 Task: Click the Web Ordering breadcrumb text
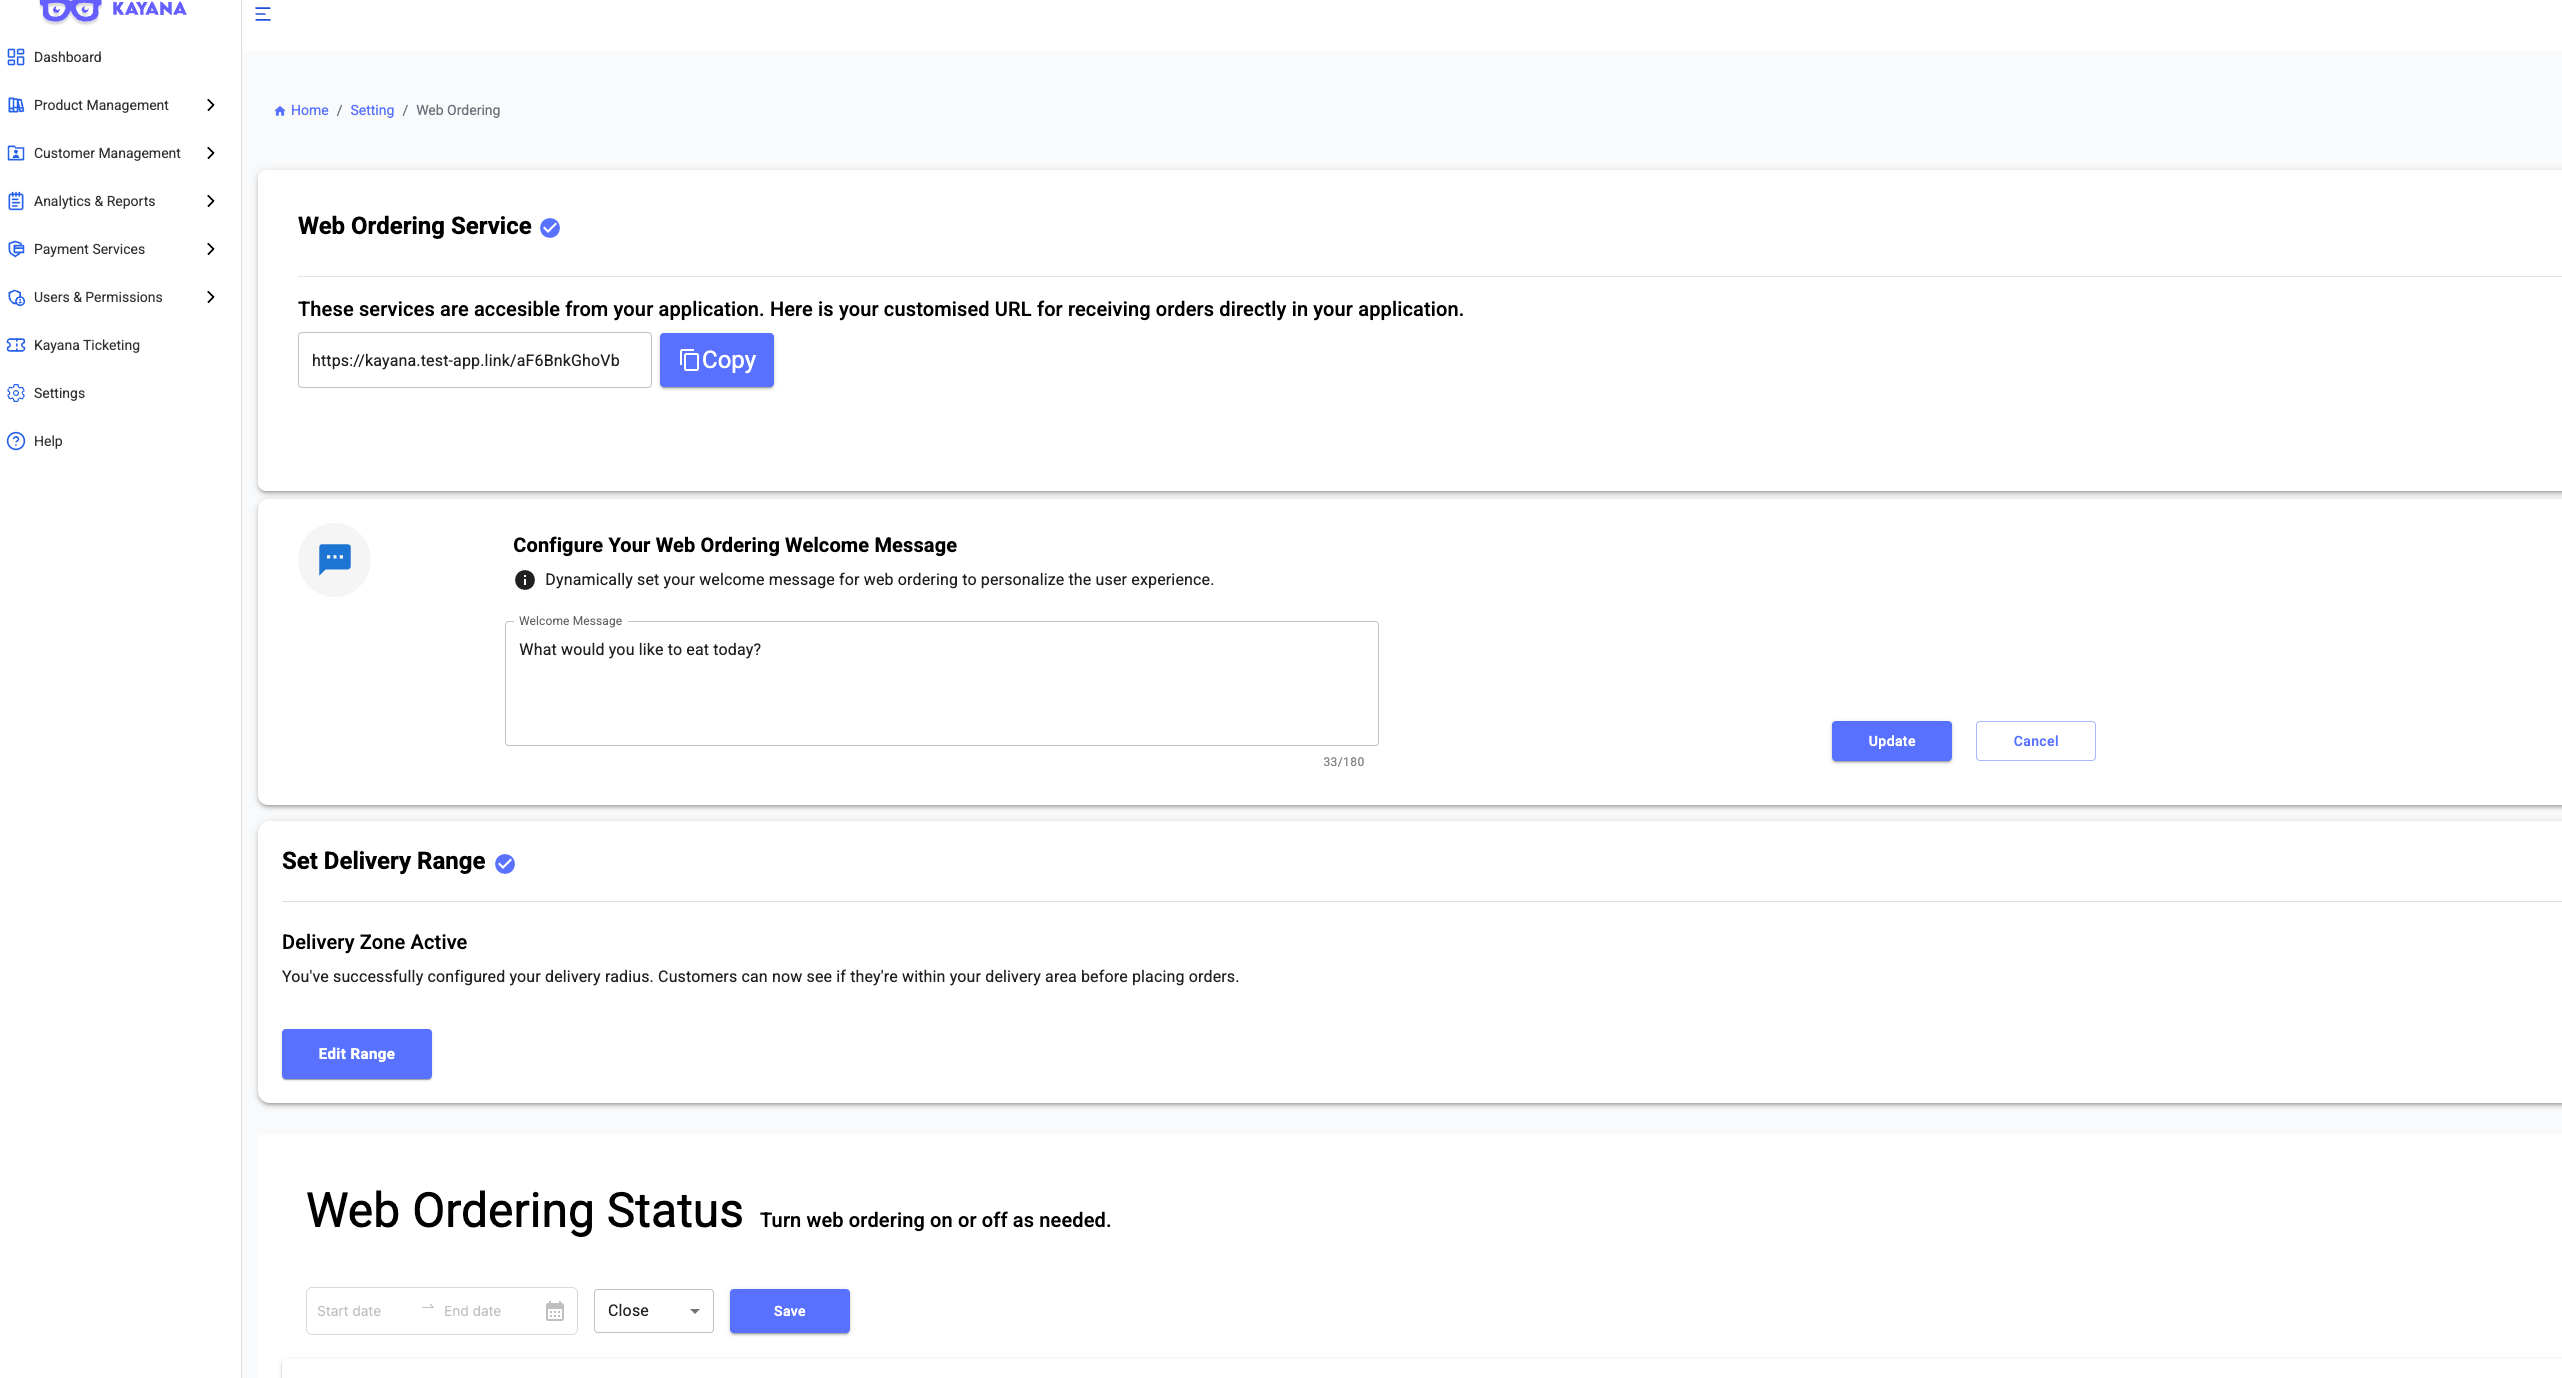tap(458, 110)
